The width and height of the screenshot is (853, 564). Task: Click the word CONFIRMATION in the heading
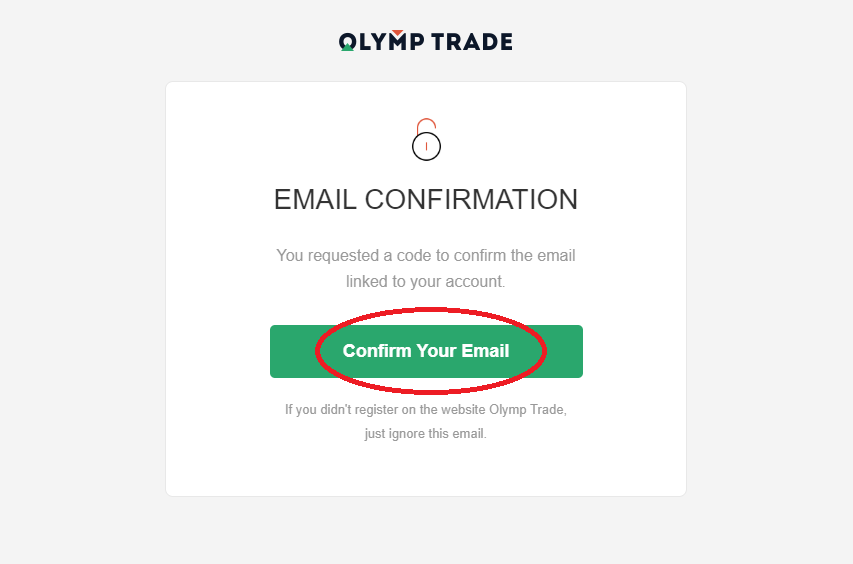(471, 200)
